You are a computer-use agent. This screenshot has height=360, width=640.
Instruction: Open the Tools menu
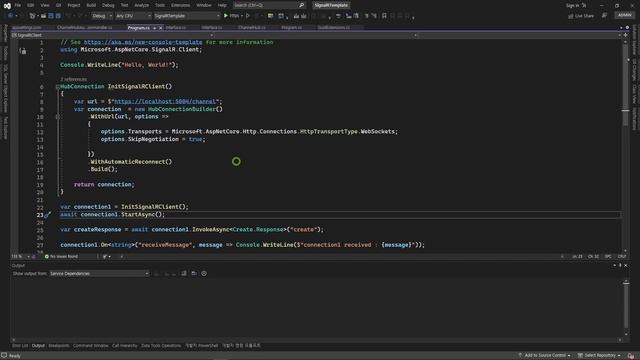click(160, 5)
